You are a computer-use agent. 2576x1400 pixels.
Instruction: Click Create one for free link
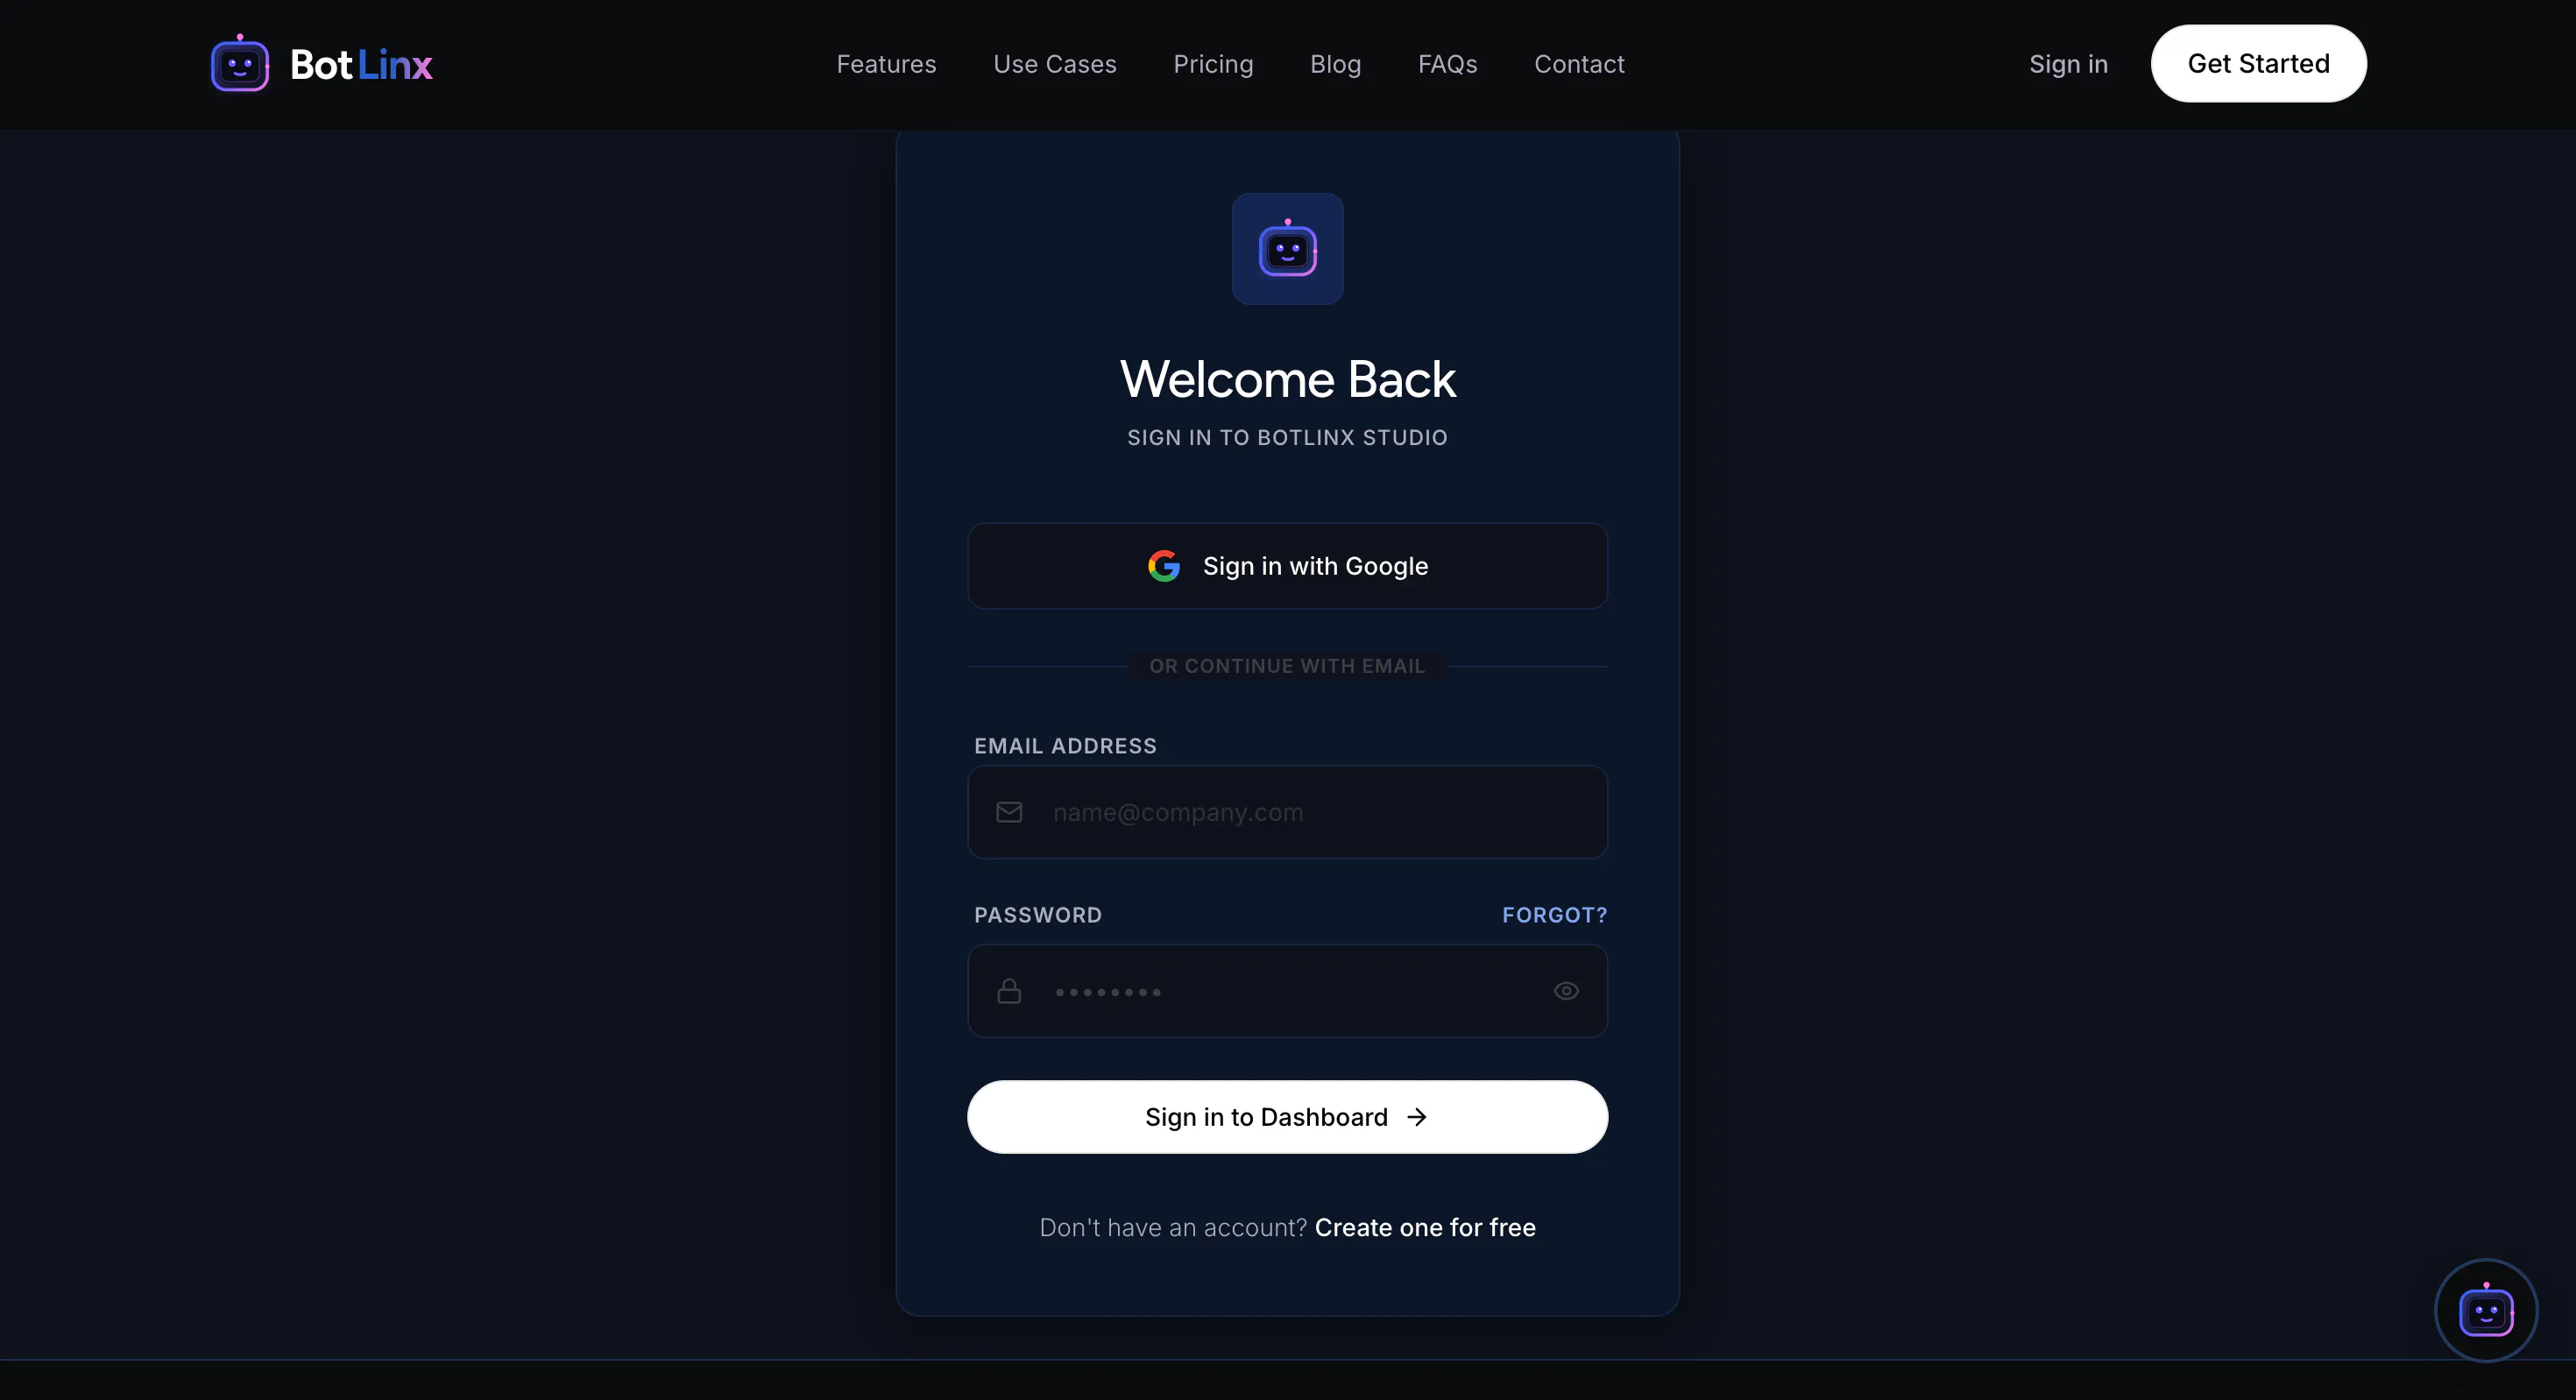click(x=1425, y=1227)
